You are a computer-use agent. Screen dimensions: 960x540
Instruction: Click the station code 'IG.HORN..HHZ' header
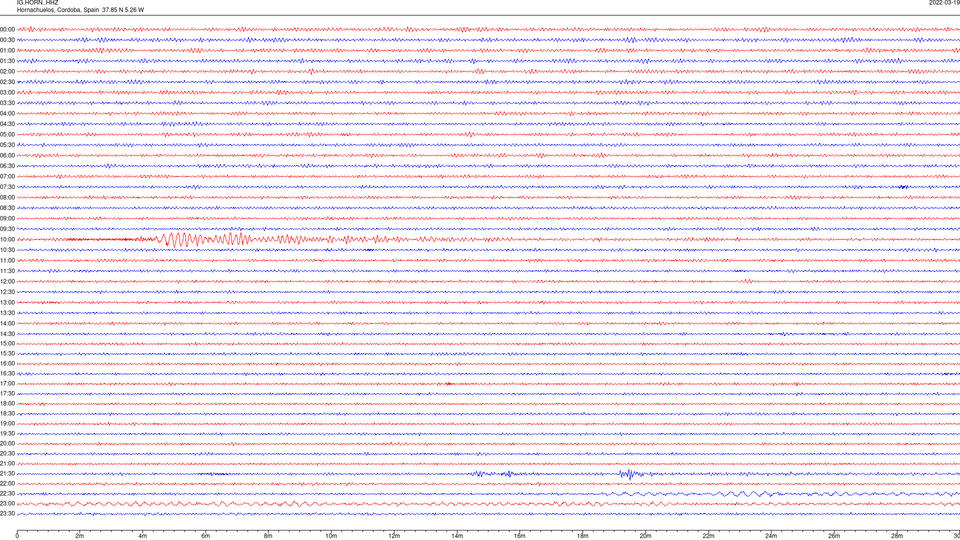(x=37, y=2)
